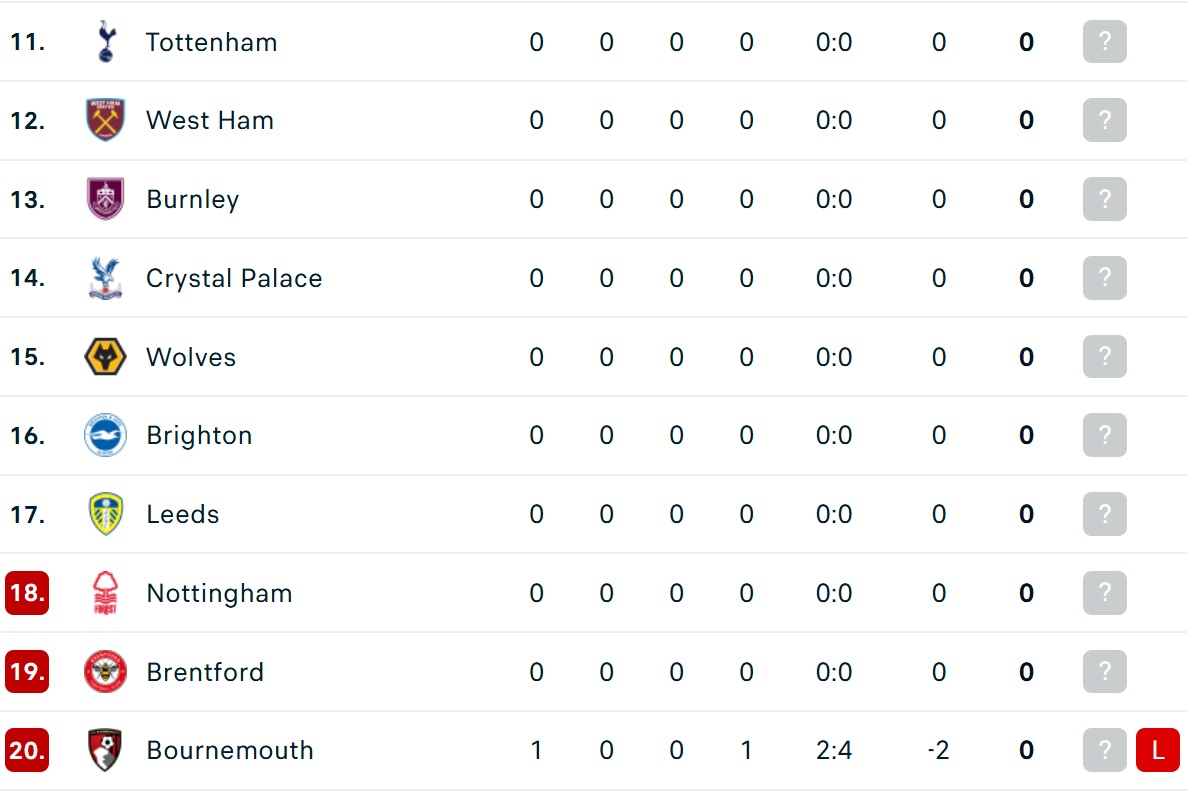Click the Tottenham club crest
1187x793 pixels.
coord(106,42)
